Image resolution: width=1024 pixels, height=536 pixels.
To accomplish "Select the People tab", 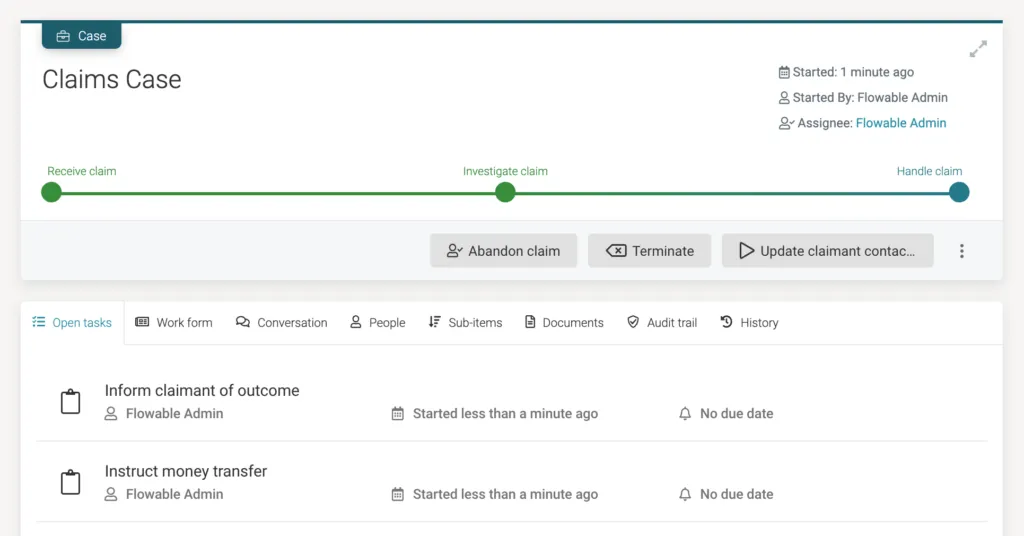I will click(x=377, y=323).
